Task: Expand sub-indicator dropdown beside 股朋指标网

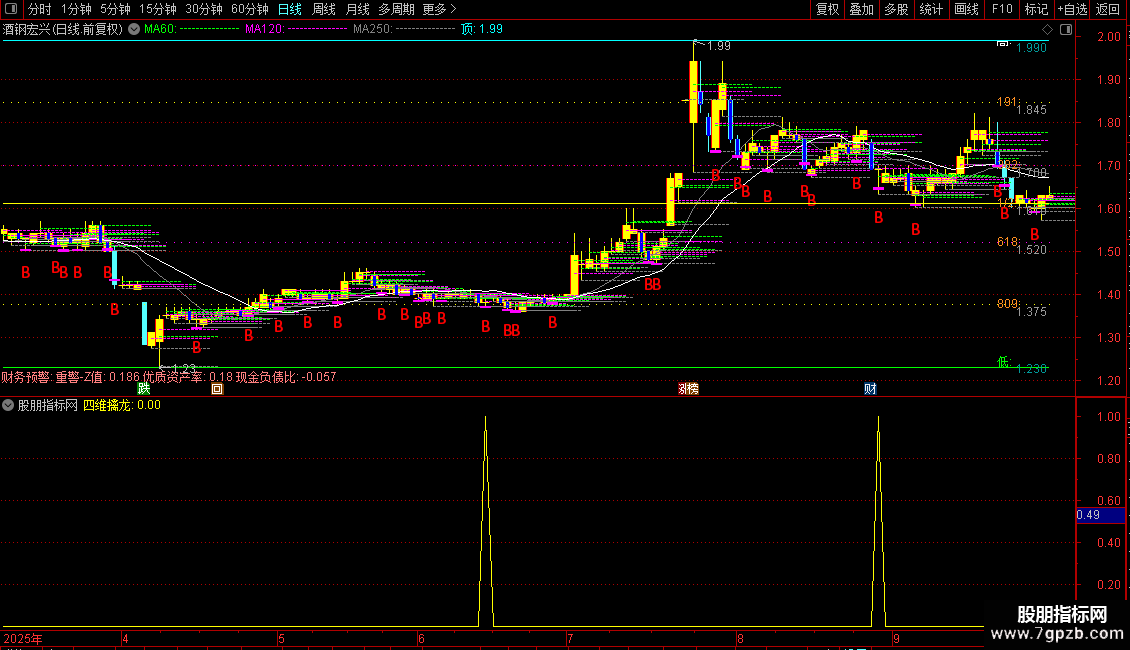Action: (x=8, y=405)
